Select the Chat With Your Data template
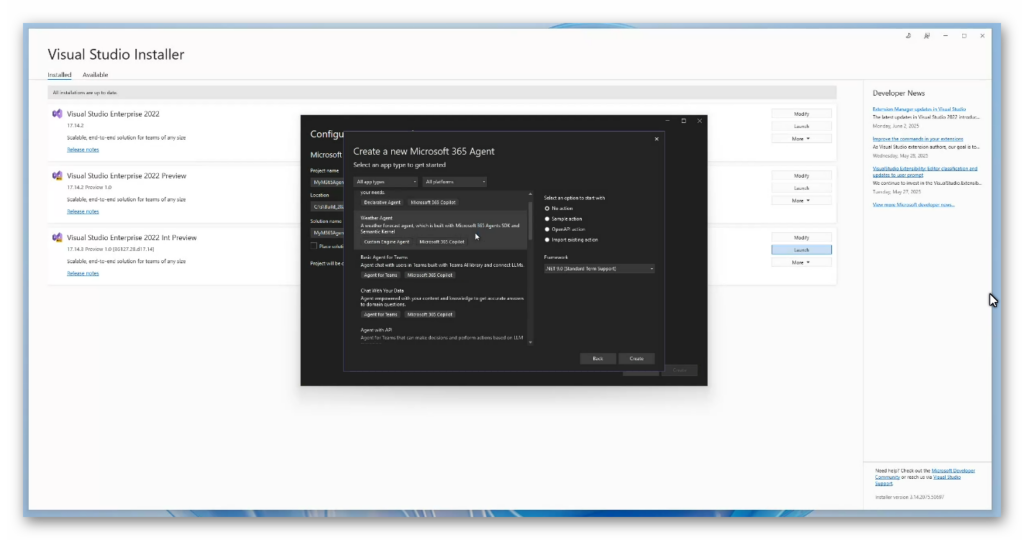 442,303
